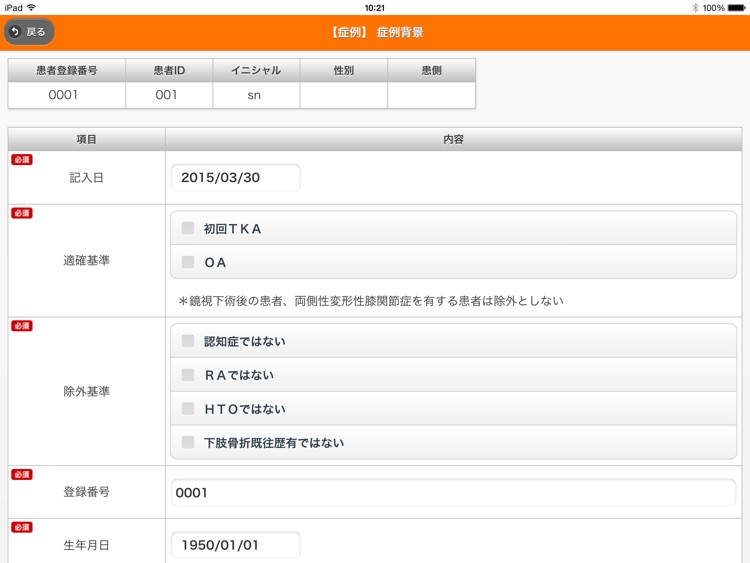Tap the イニシャル column header

click(256, 70)
